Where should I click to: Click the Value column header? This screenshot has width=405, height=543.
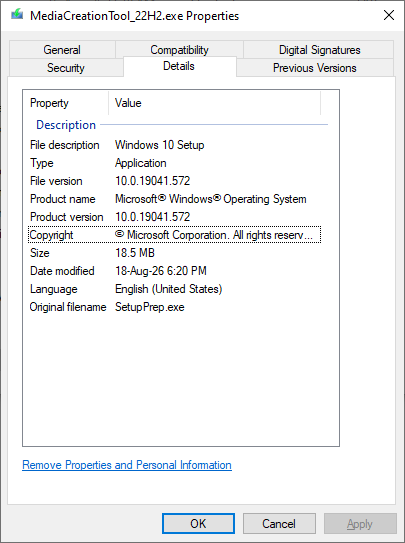pyautogui.click(x=215, y=103)
